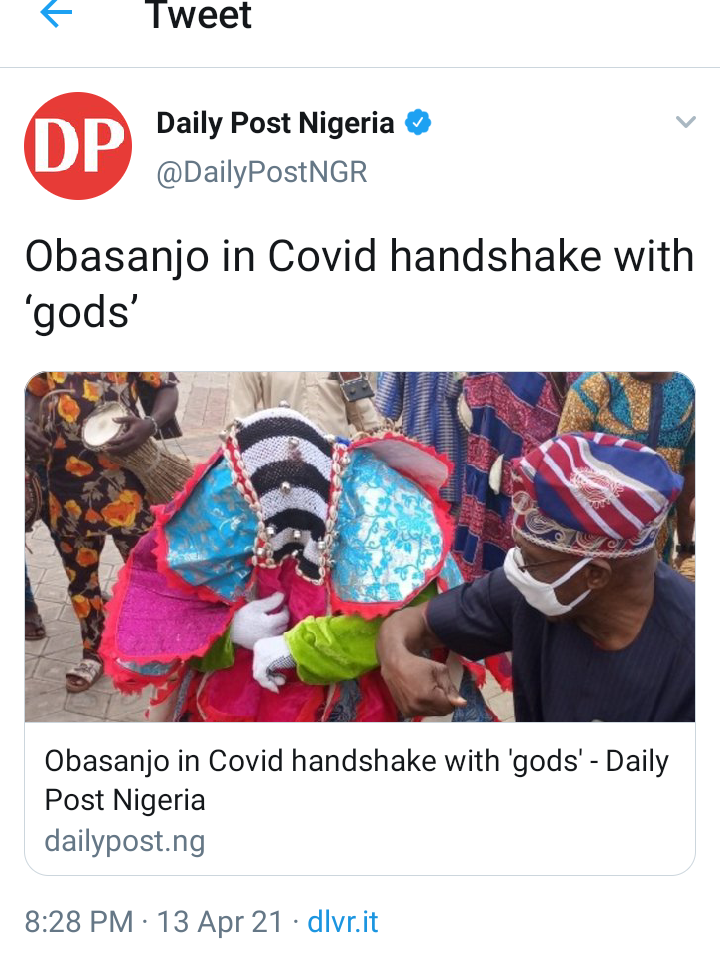720x964 pixels.
Task: Click the 8:28 PM timestamp
Action: coord(79,922)
